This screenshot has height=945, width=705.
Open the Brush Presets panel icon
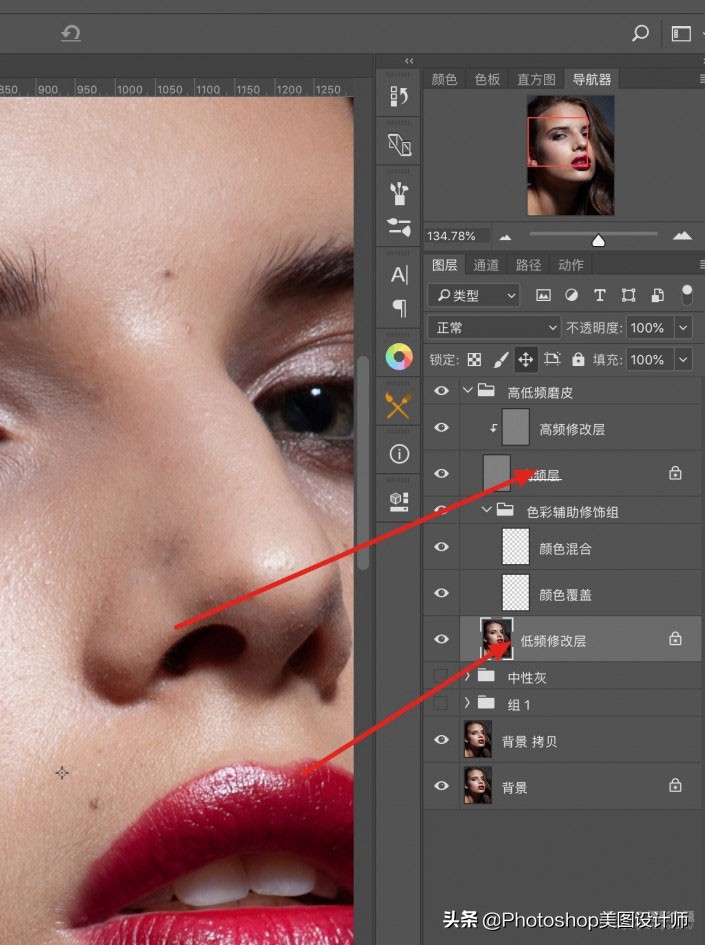point(399,194)
